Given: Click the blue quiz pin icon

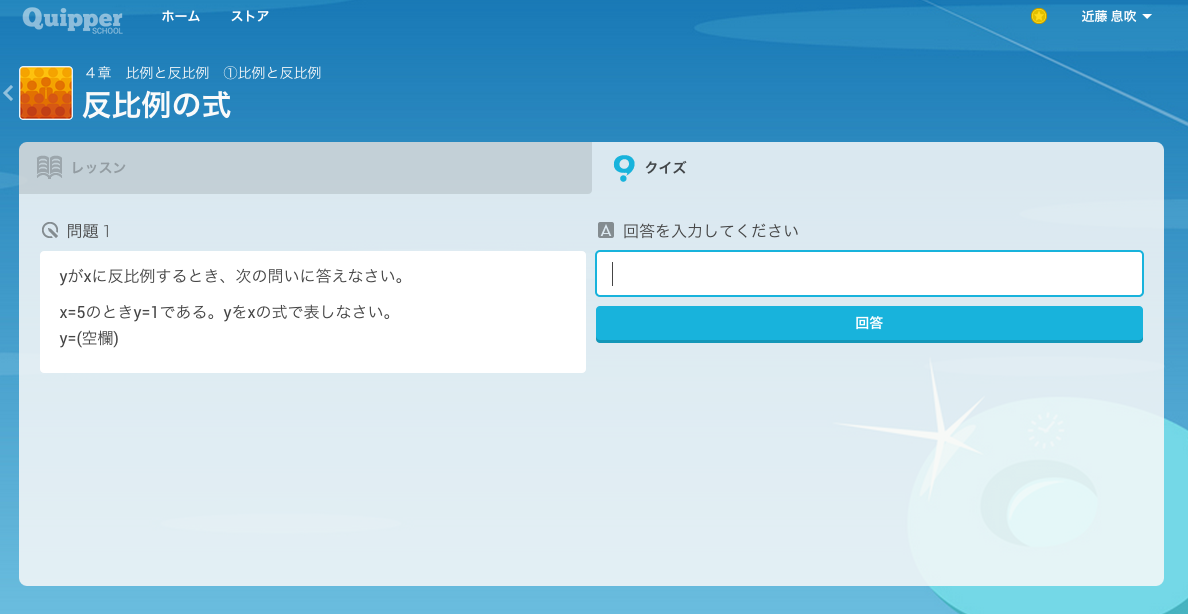Looking at the screenshot, I should coord(624,167).
